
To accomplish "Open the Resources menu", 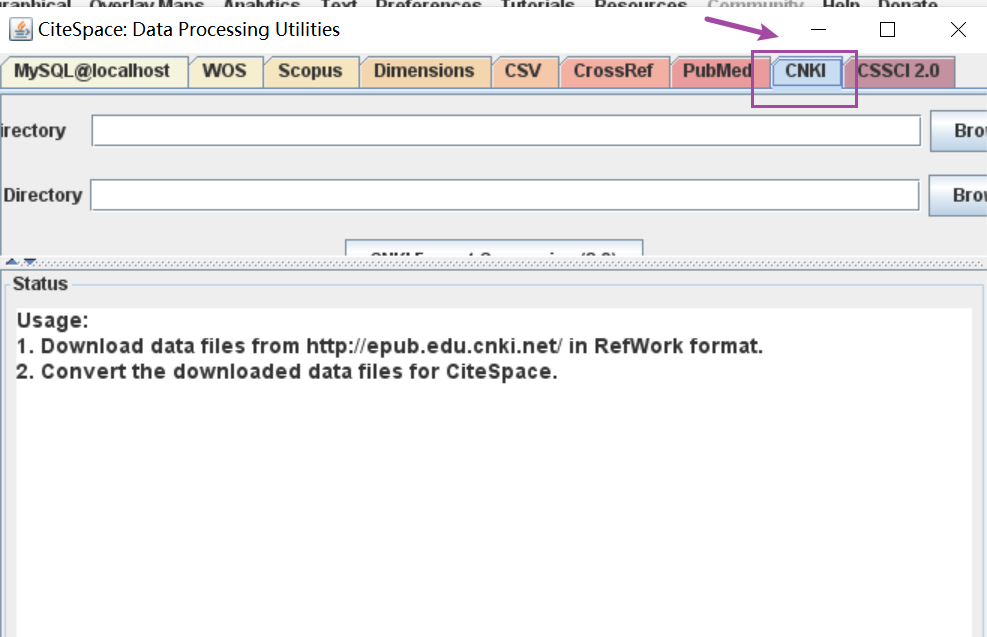I will (x=641, y=4).
